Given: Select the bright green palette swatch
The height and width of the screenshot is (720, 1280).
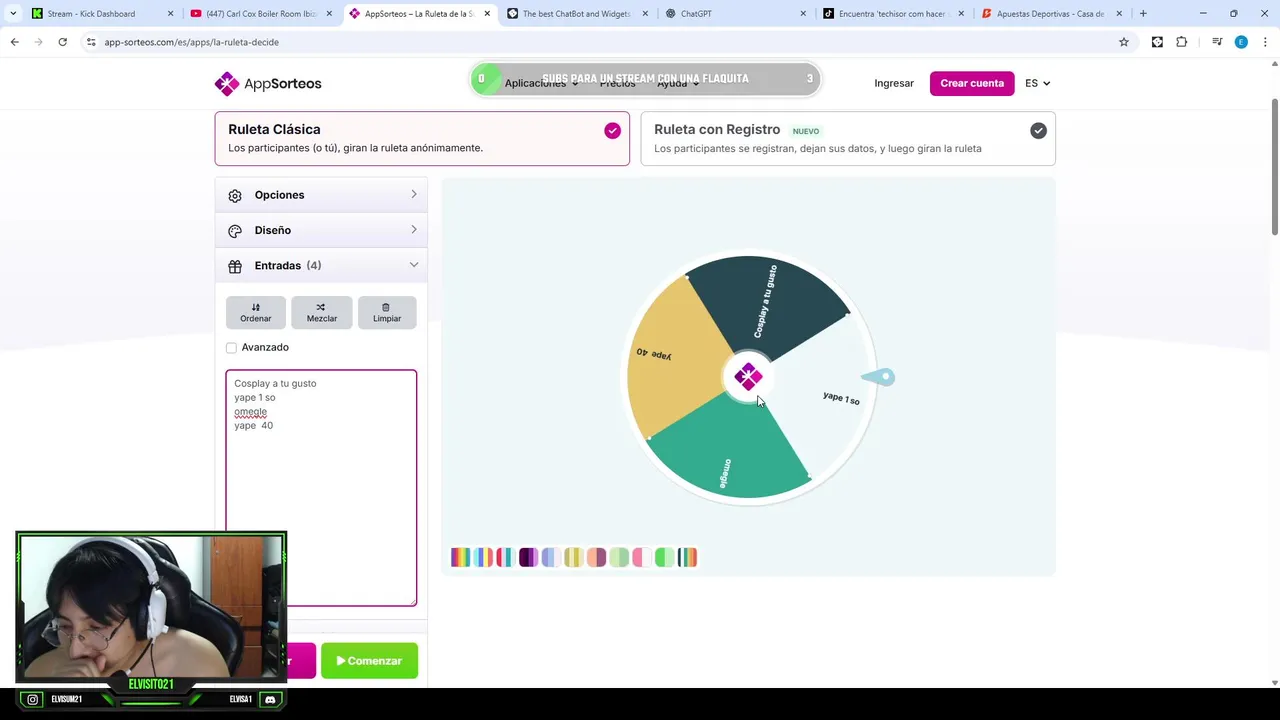Looking at the screenshot, I should pyautogui.click(x=664, y=557).
